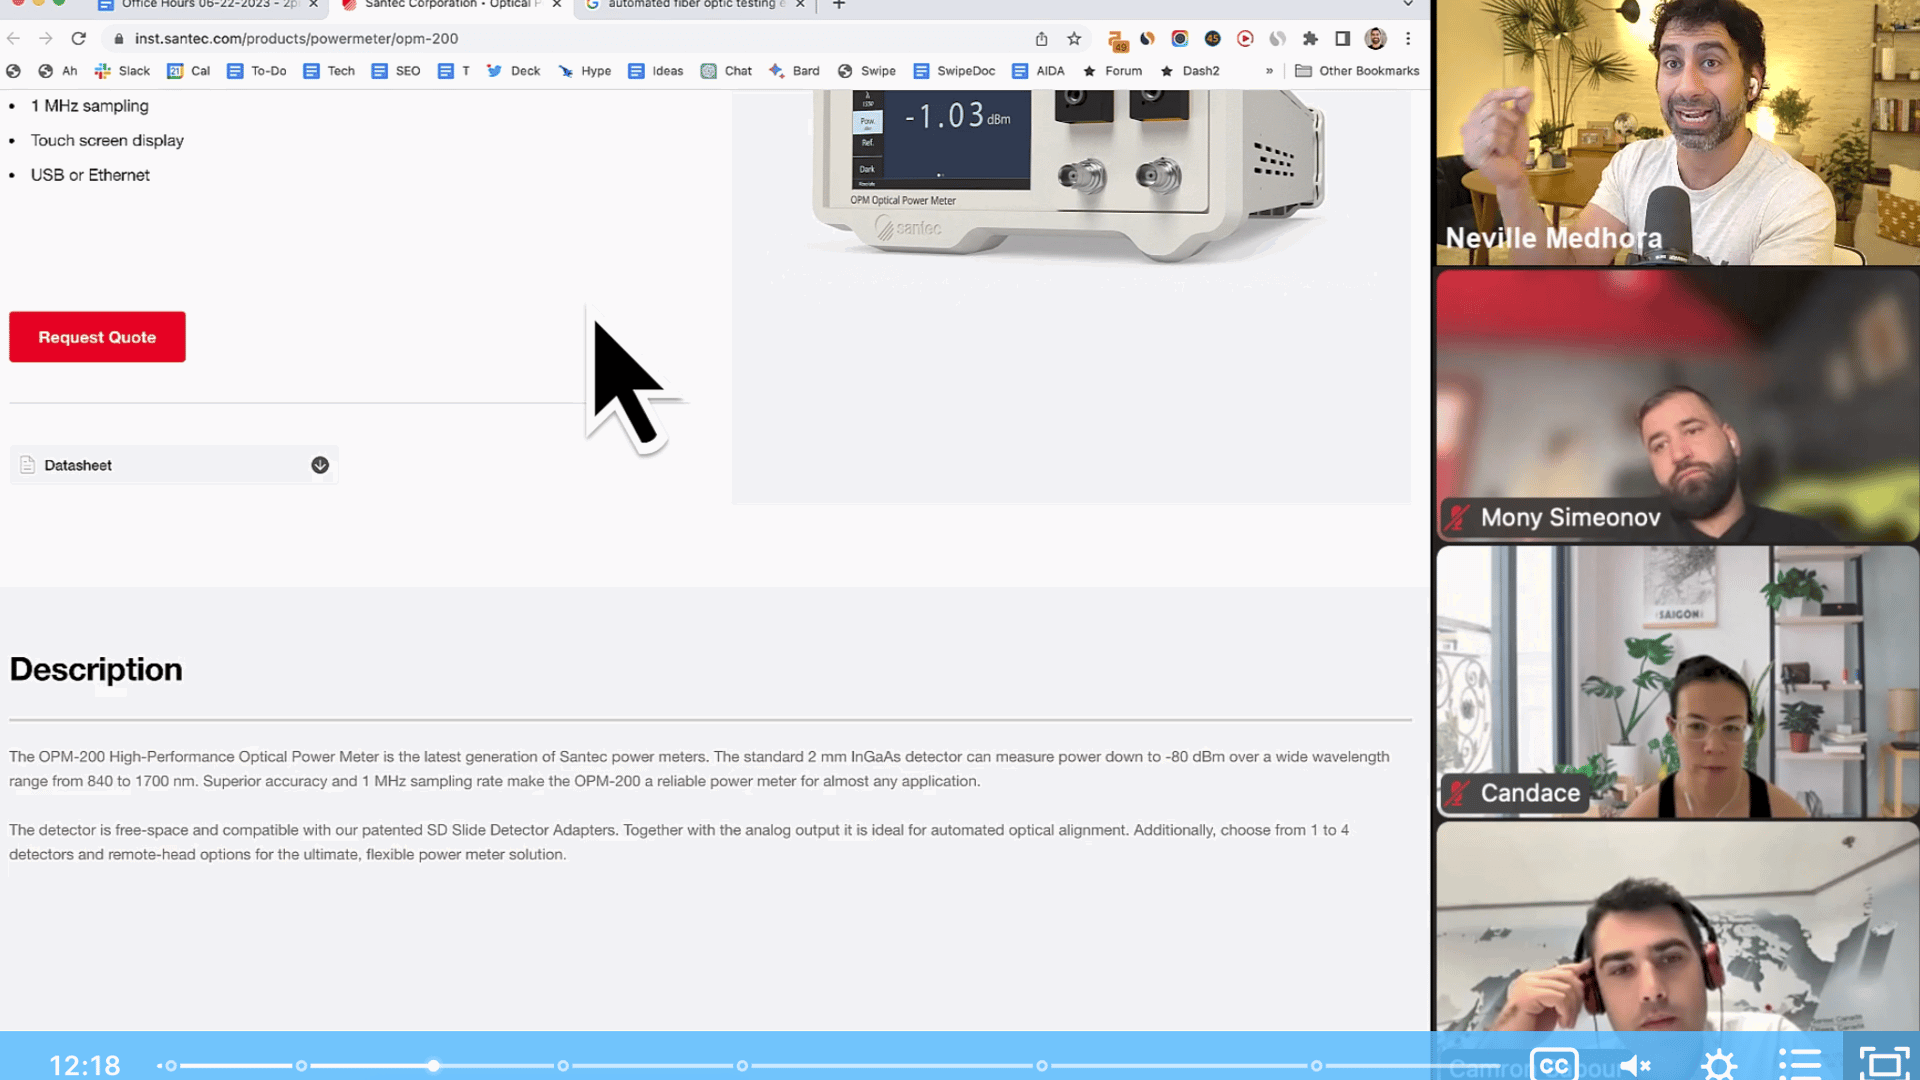Select Candace's video tile
Viewport: 1920px width, 1080px height.
pos(1678,682)
